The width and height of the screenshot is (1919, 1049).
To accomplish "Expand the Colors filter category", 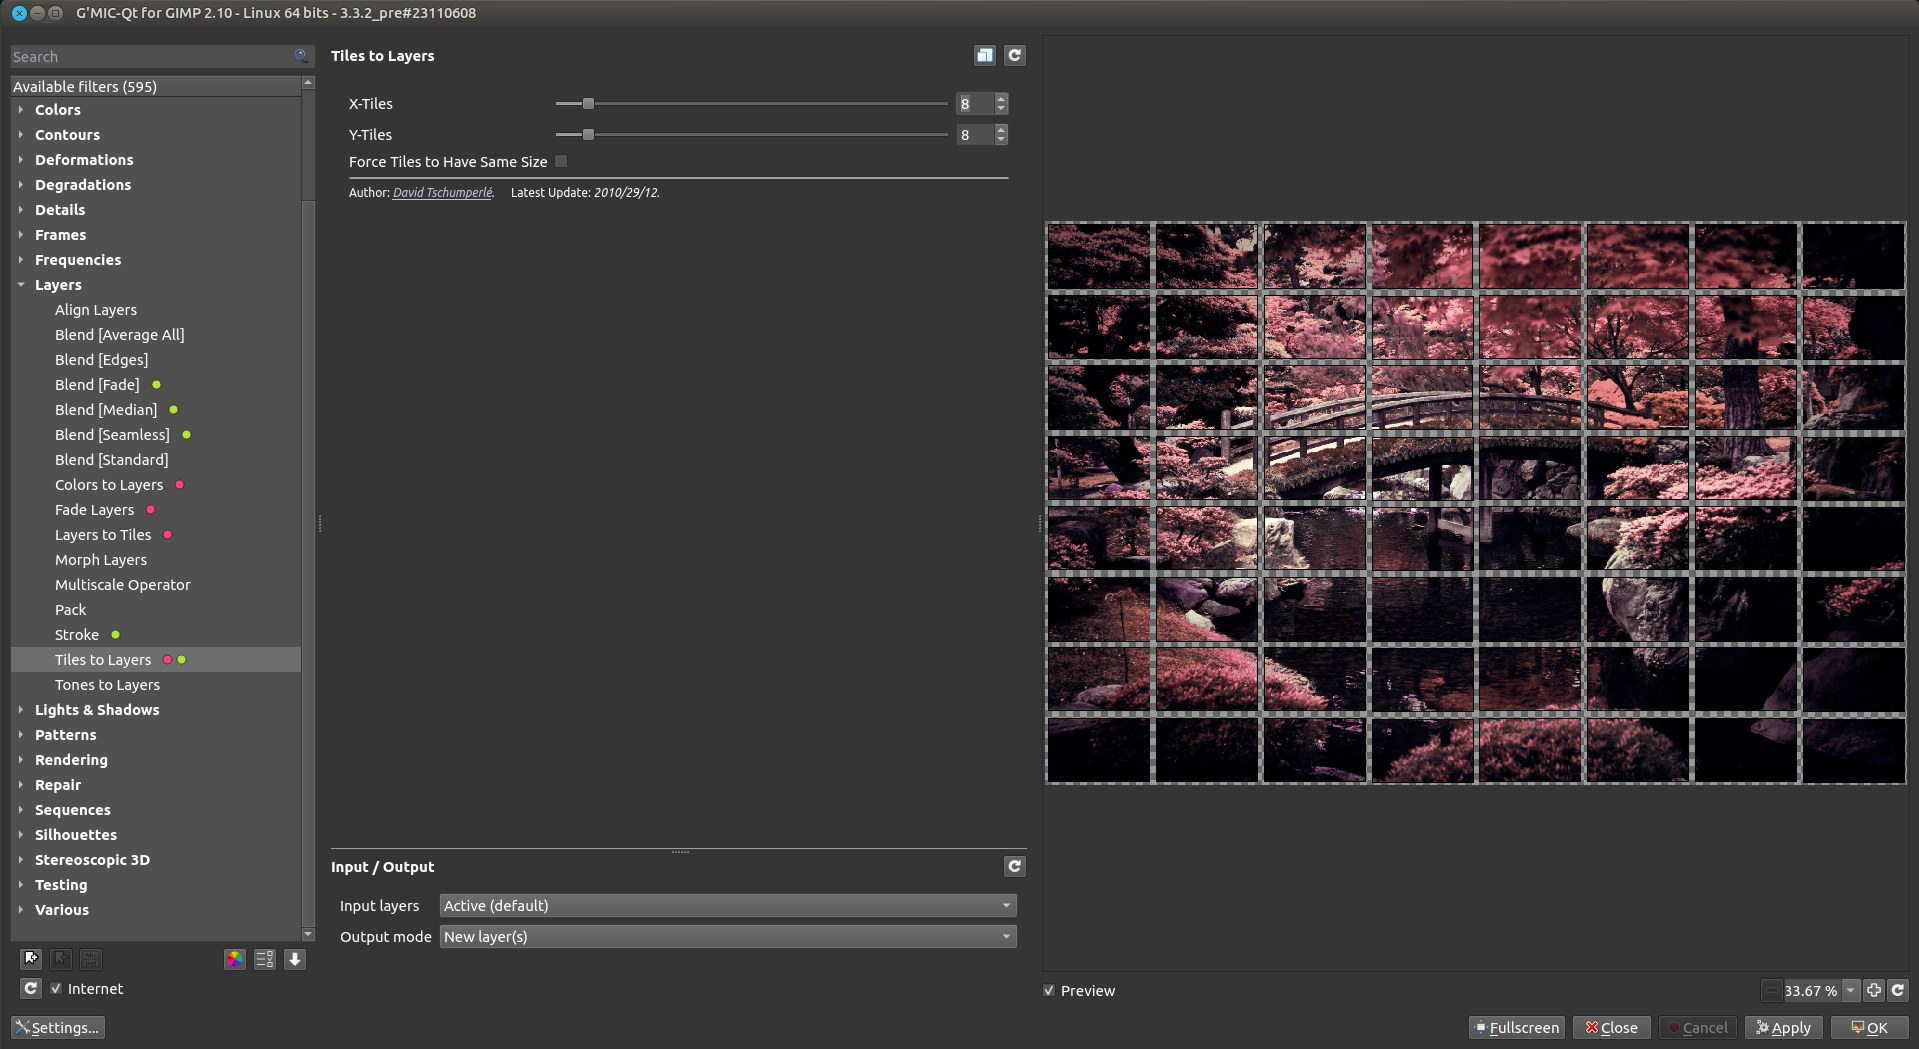I will (x=21, y=110).
